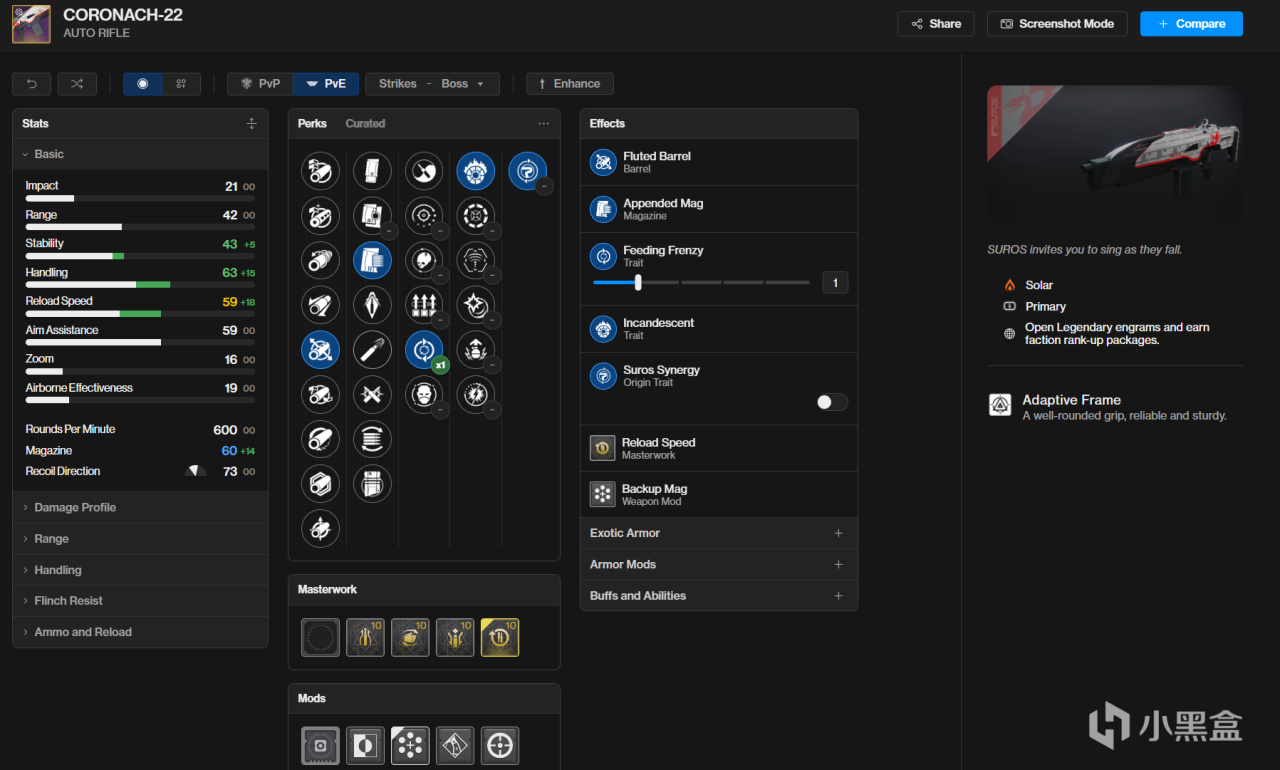Click the Backup Mag mod in Mods panel
The height and width of the screenshot is (770, 1280).
410,746
